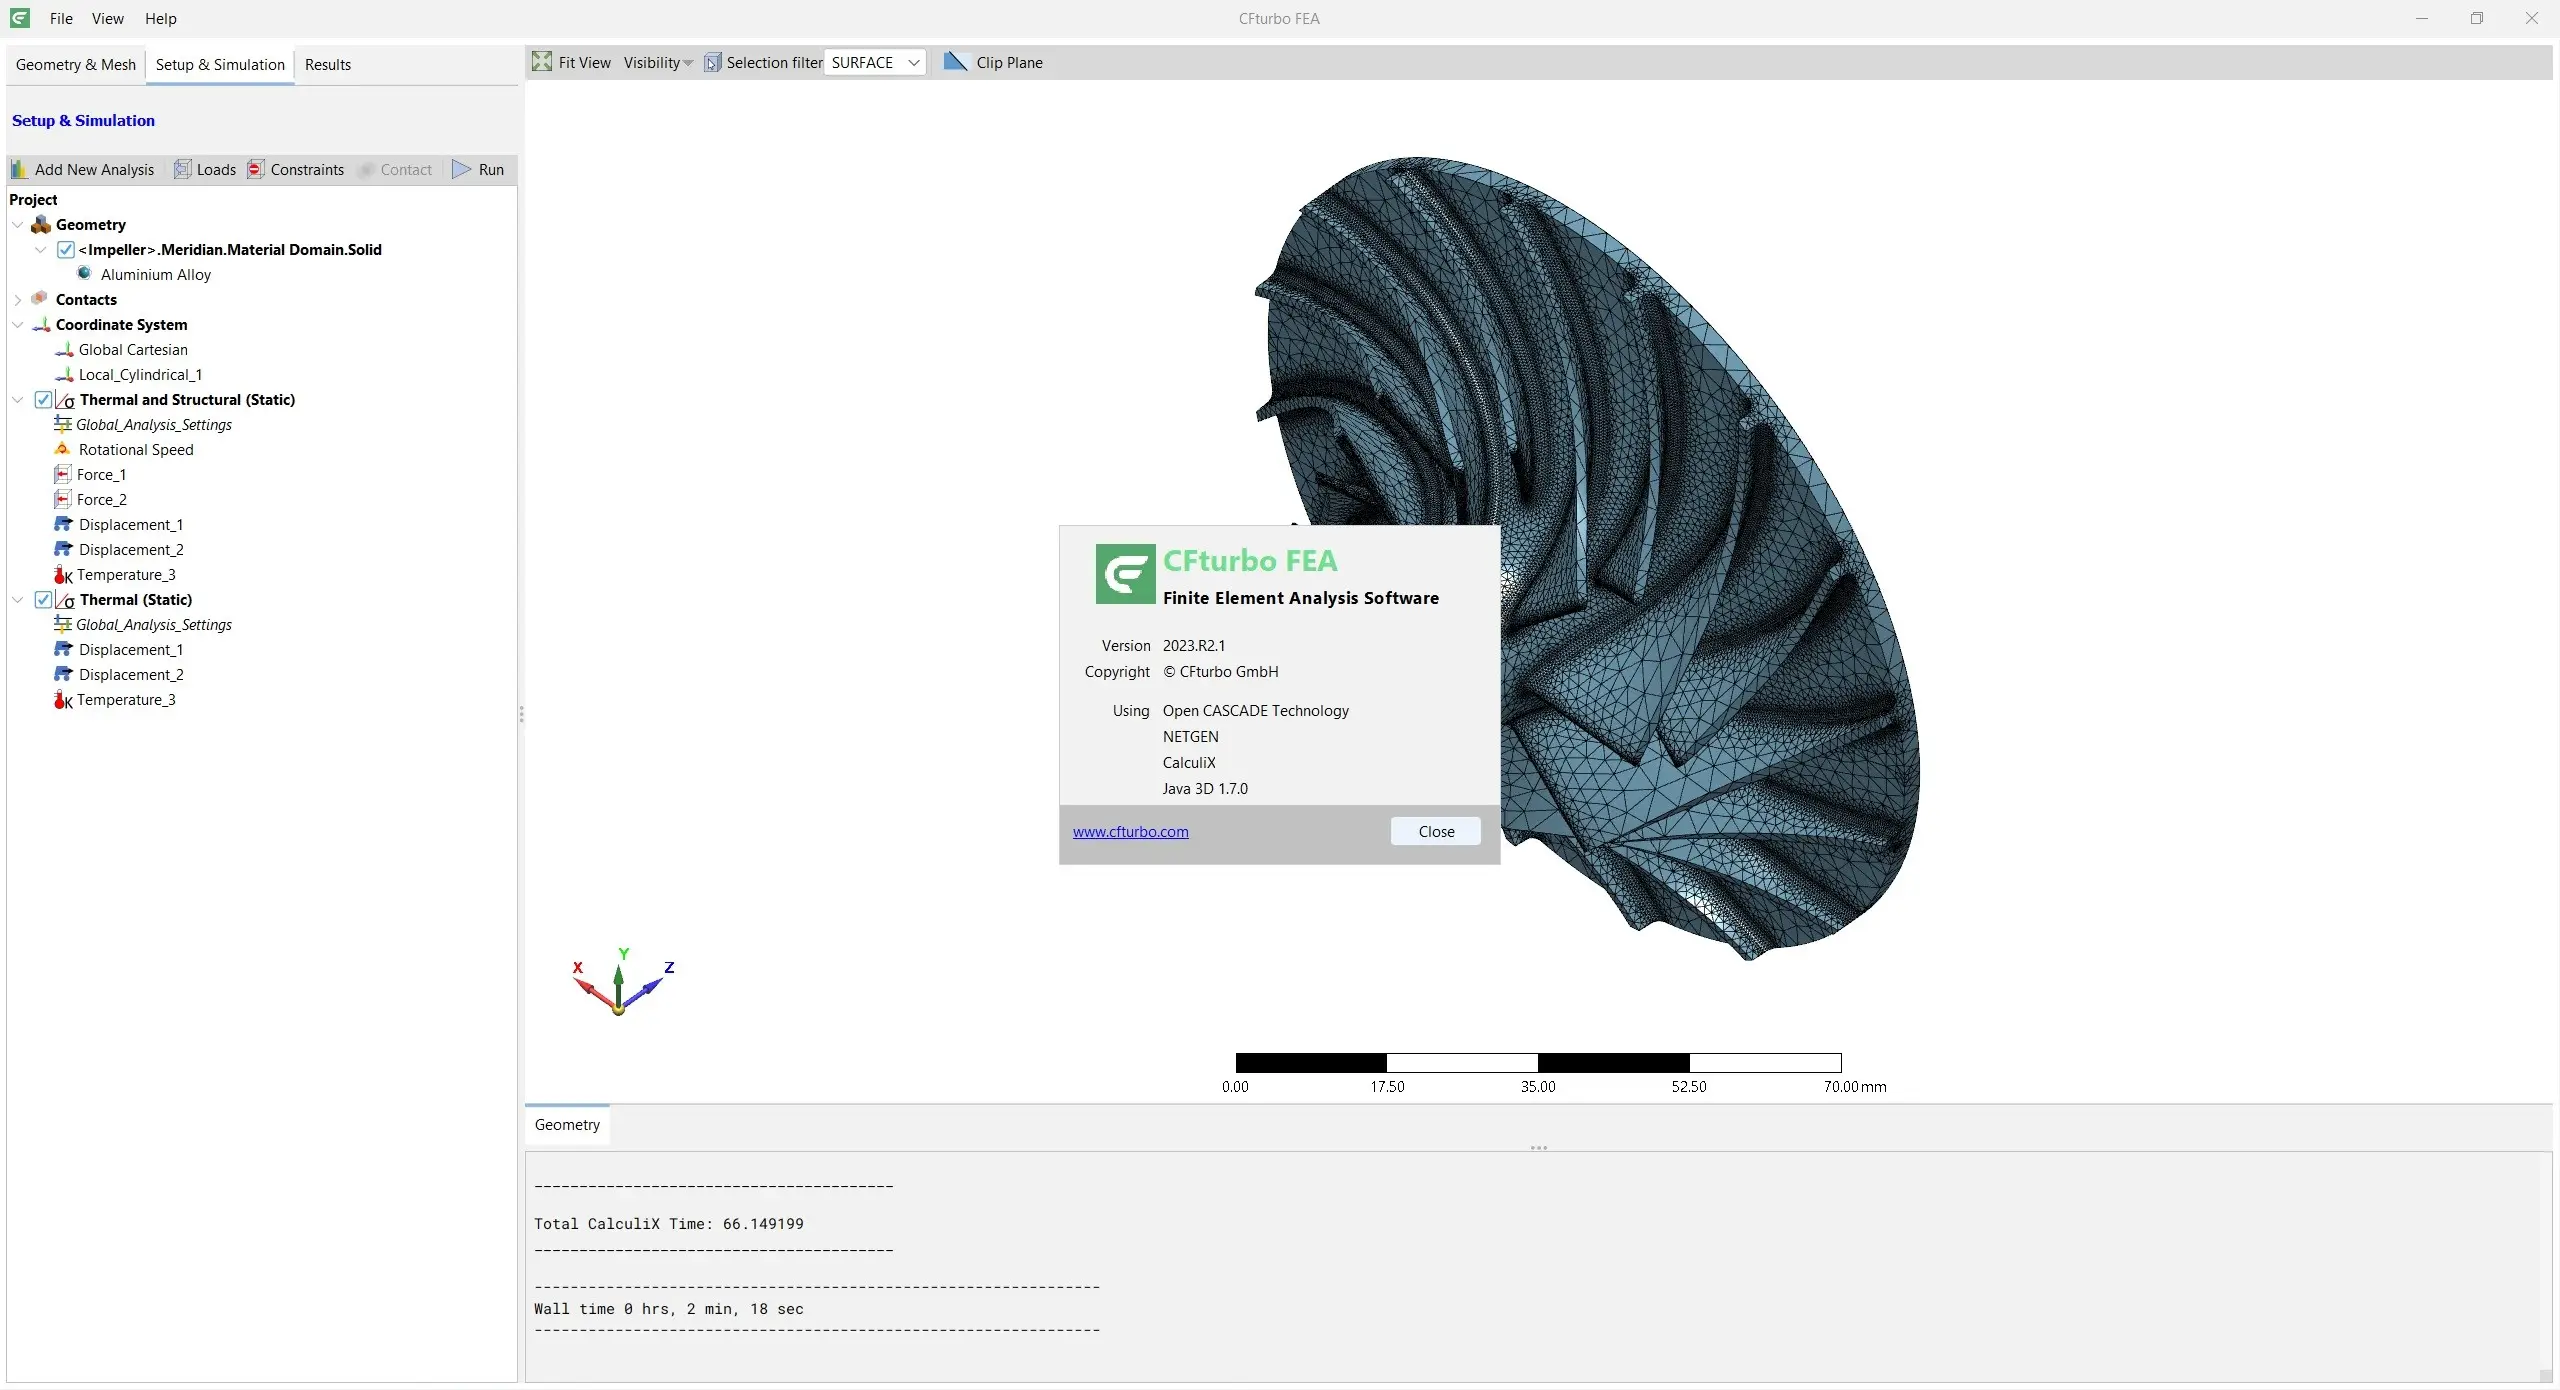This screenshot has width=2560, height=1390.
Task: Open the Visibility dropdown menu
Action: click(658, 62)
